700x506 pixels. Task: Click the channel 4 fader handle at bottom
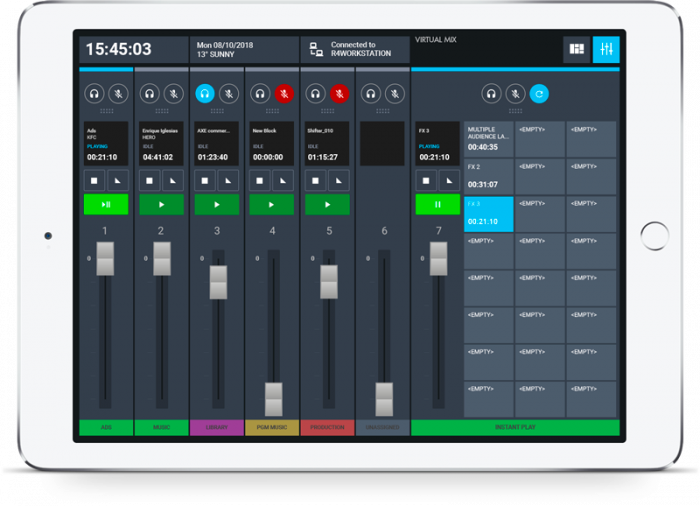(x=274, y=399)
